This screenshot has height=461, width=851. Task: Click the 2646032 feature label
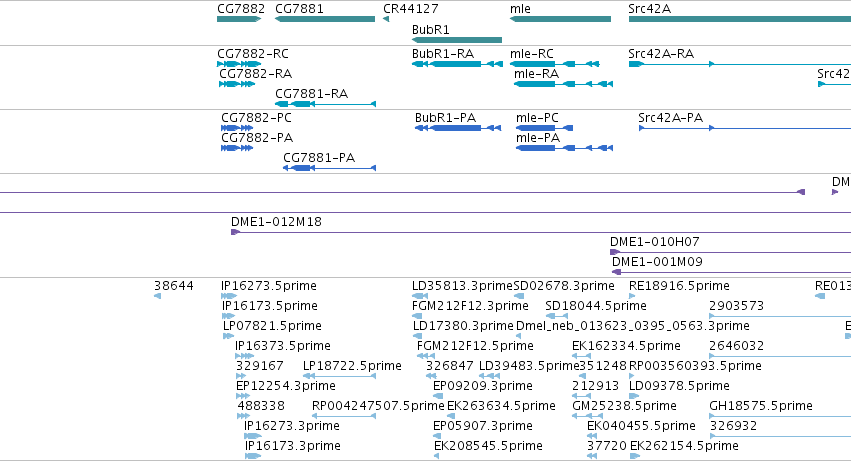736,346
